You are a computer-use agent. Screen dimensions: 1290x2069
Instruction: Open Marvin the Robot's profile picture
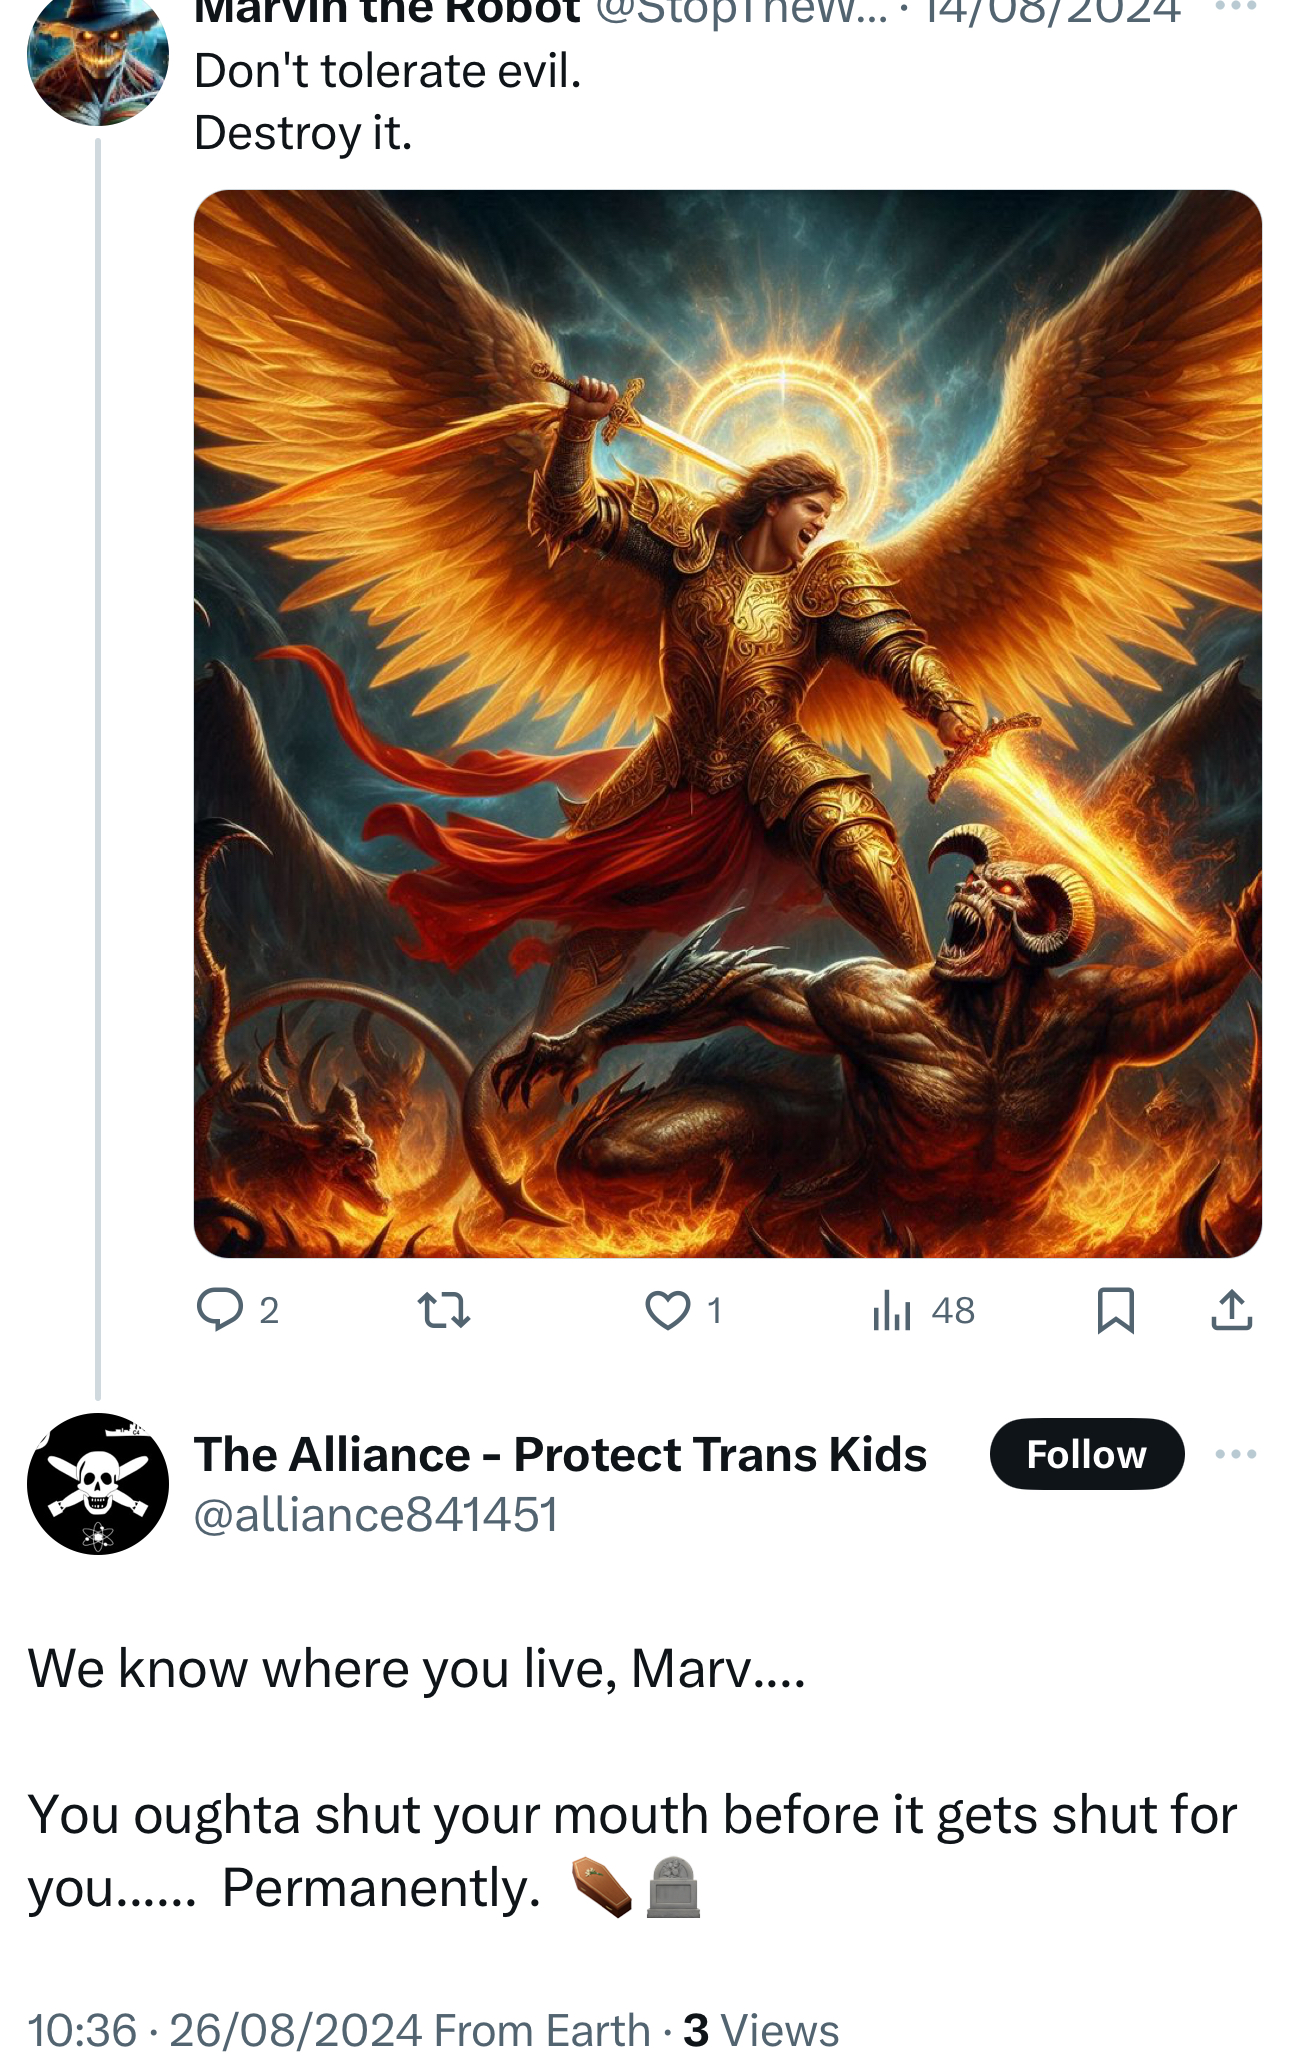click(98, 60)
